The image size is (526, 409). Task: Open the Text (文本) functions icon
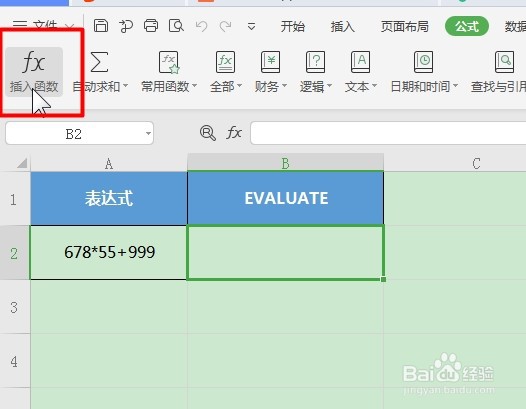click(x=360, y=62)
